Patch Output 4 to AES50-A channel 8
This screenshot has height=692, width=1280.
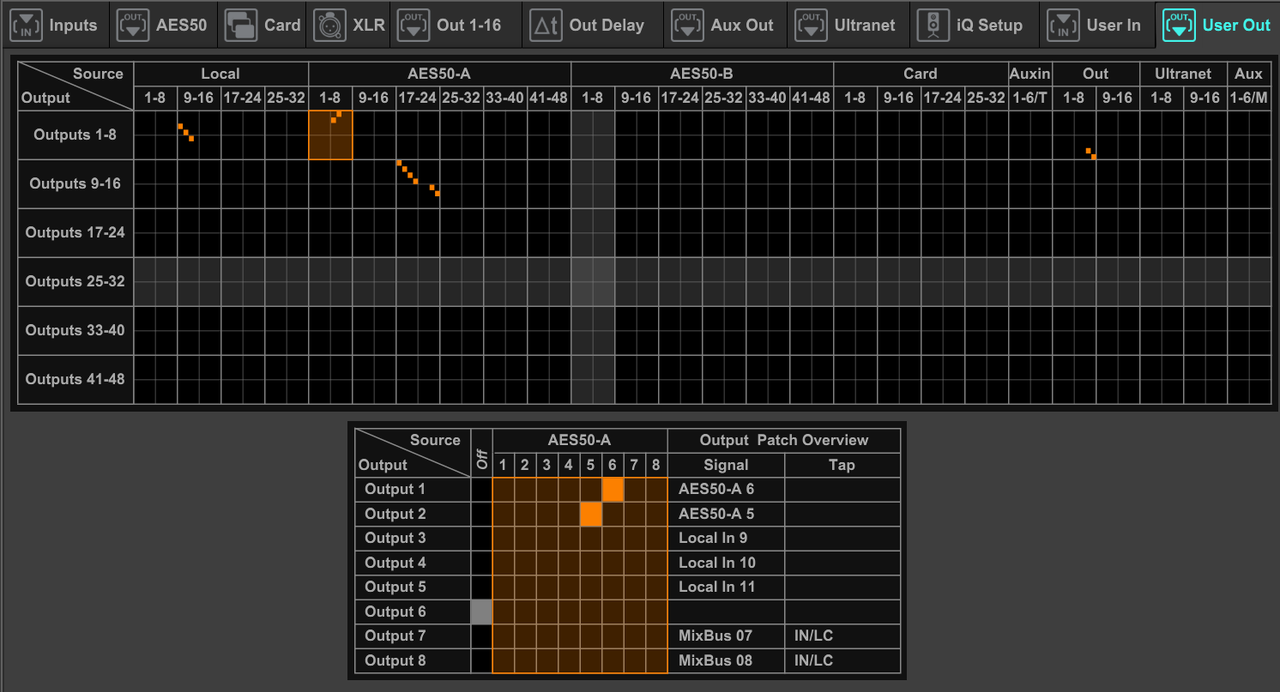point(656,563)
